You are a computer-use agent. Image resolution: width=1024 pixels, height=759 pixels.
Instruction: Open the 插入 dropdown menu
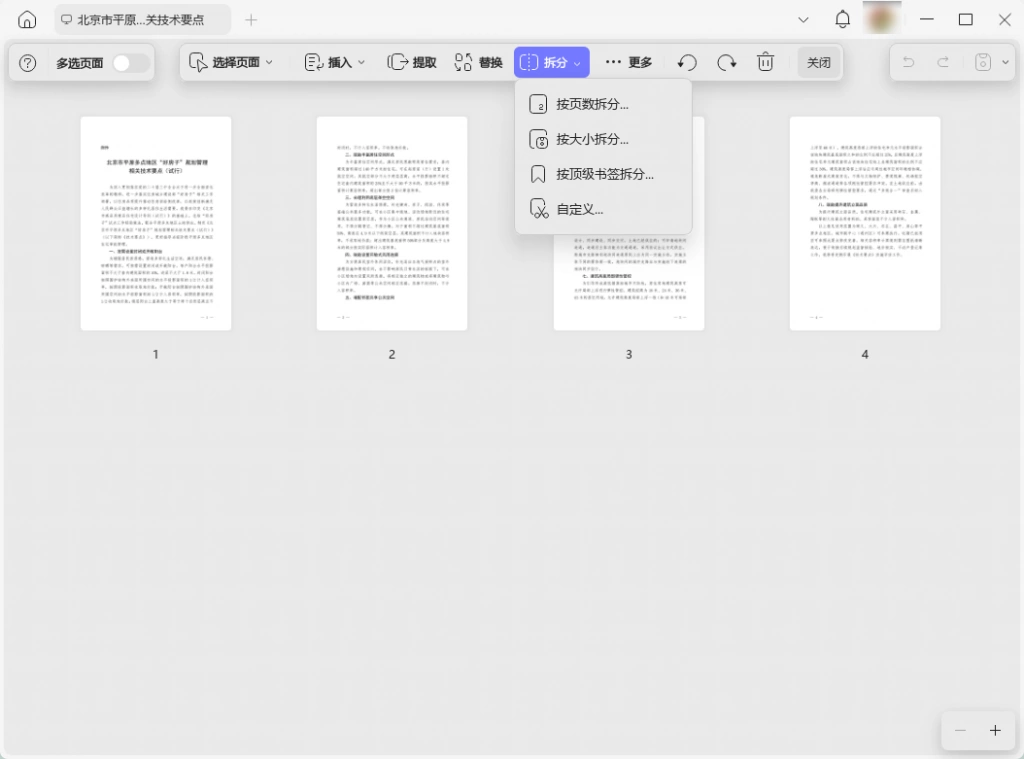(335, 62)
